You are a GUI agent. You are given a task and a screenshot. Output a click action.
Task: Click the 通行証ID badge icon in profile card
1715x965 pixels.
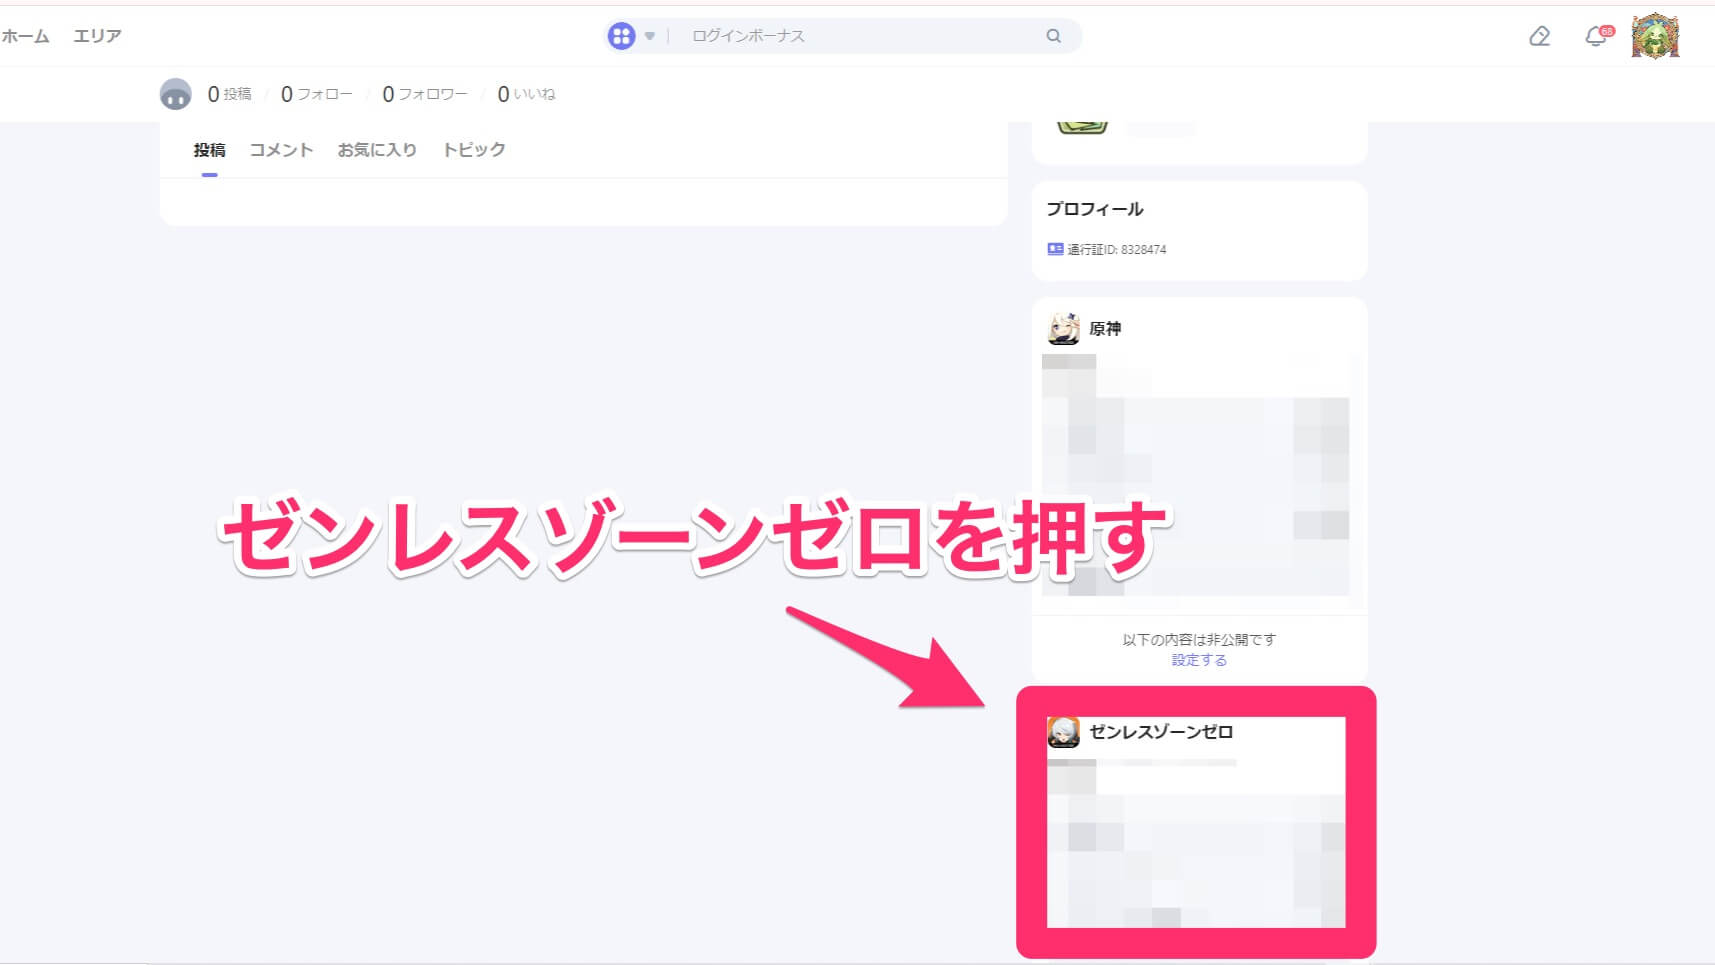tap(1055, 249)
